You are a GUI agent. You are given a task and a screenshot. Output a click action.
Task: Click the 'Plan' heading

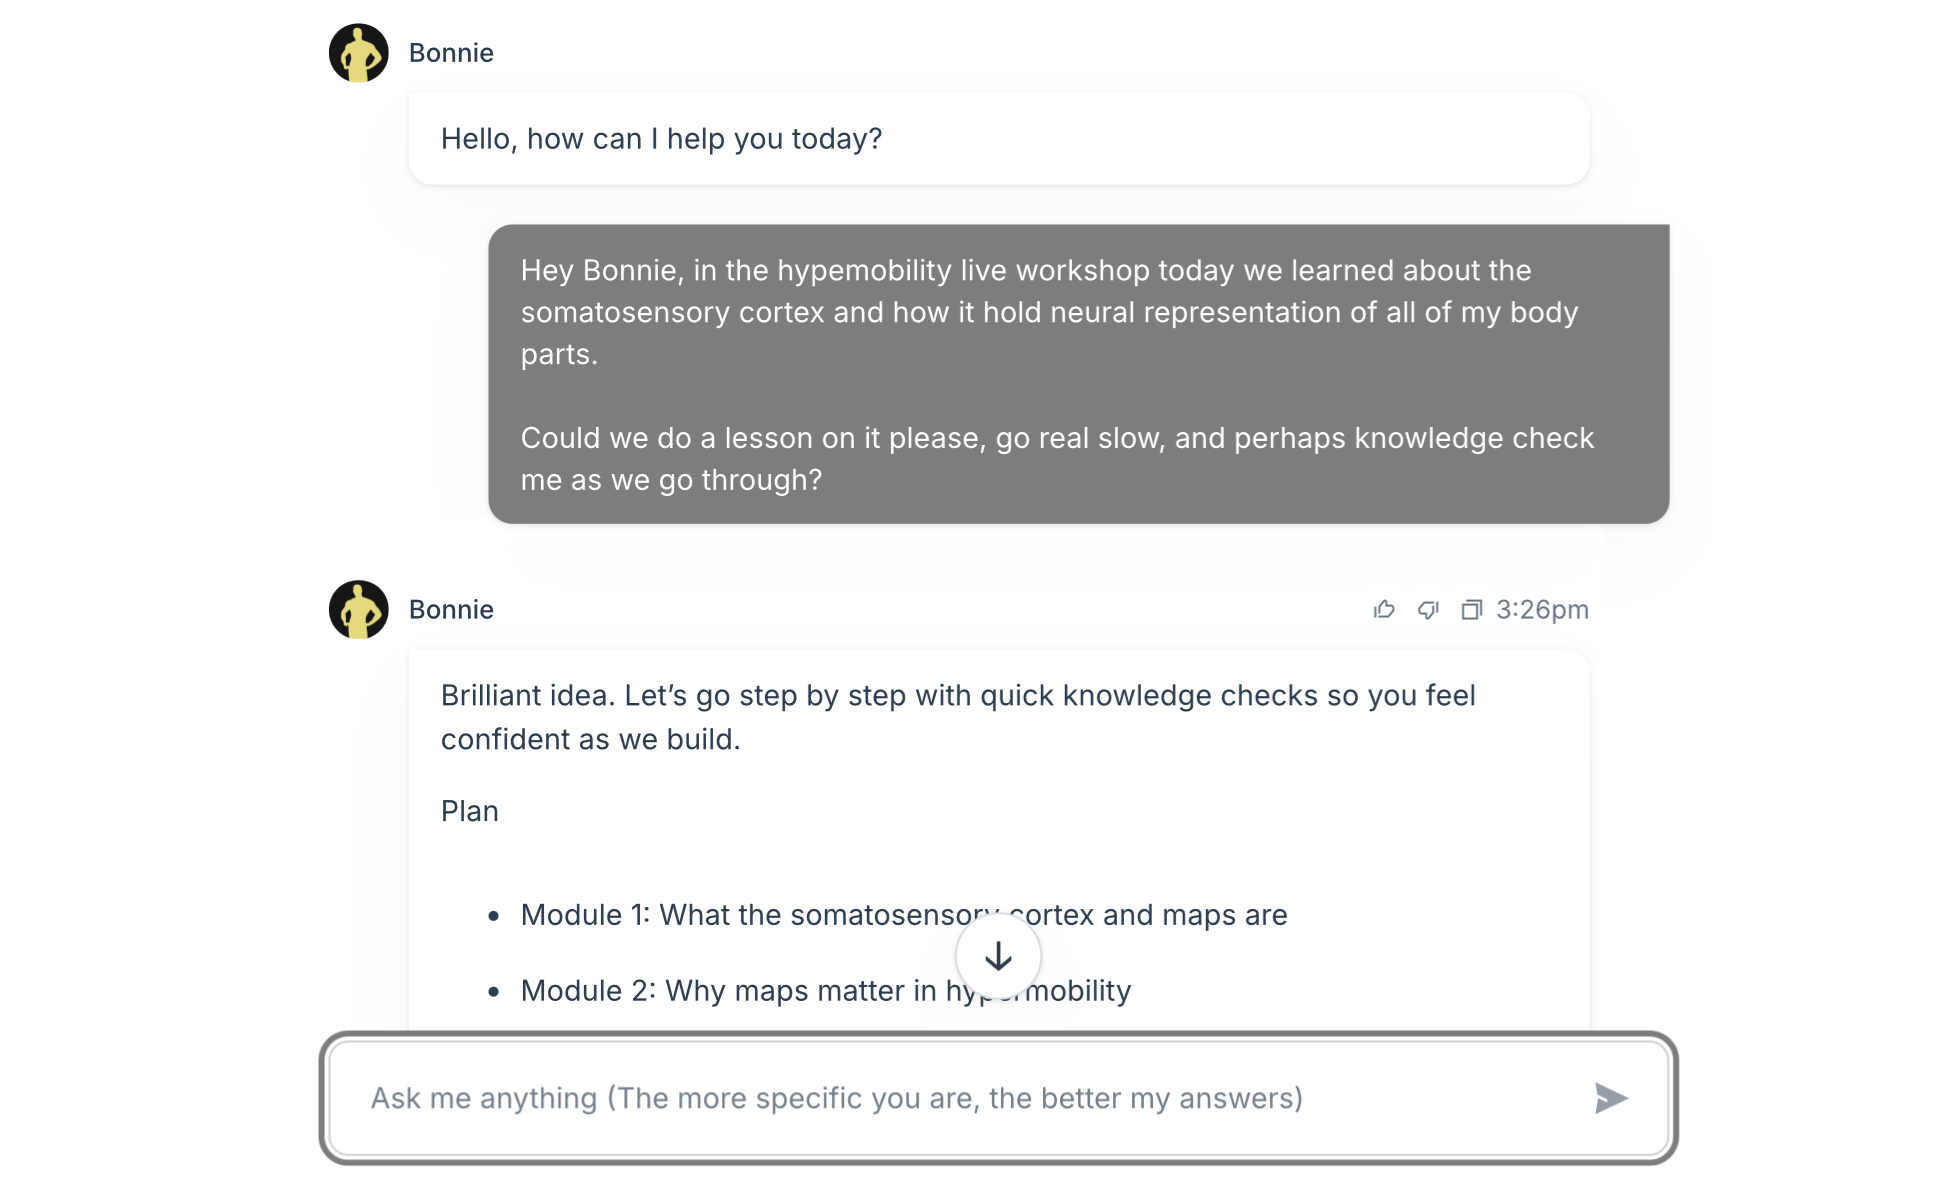[469, 810]
